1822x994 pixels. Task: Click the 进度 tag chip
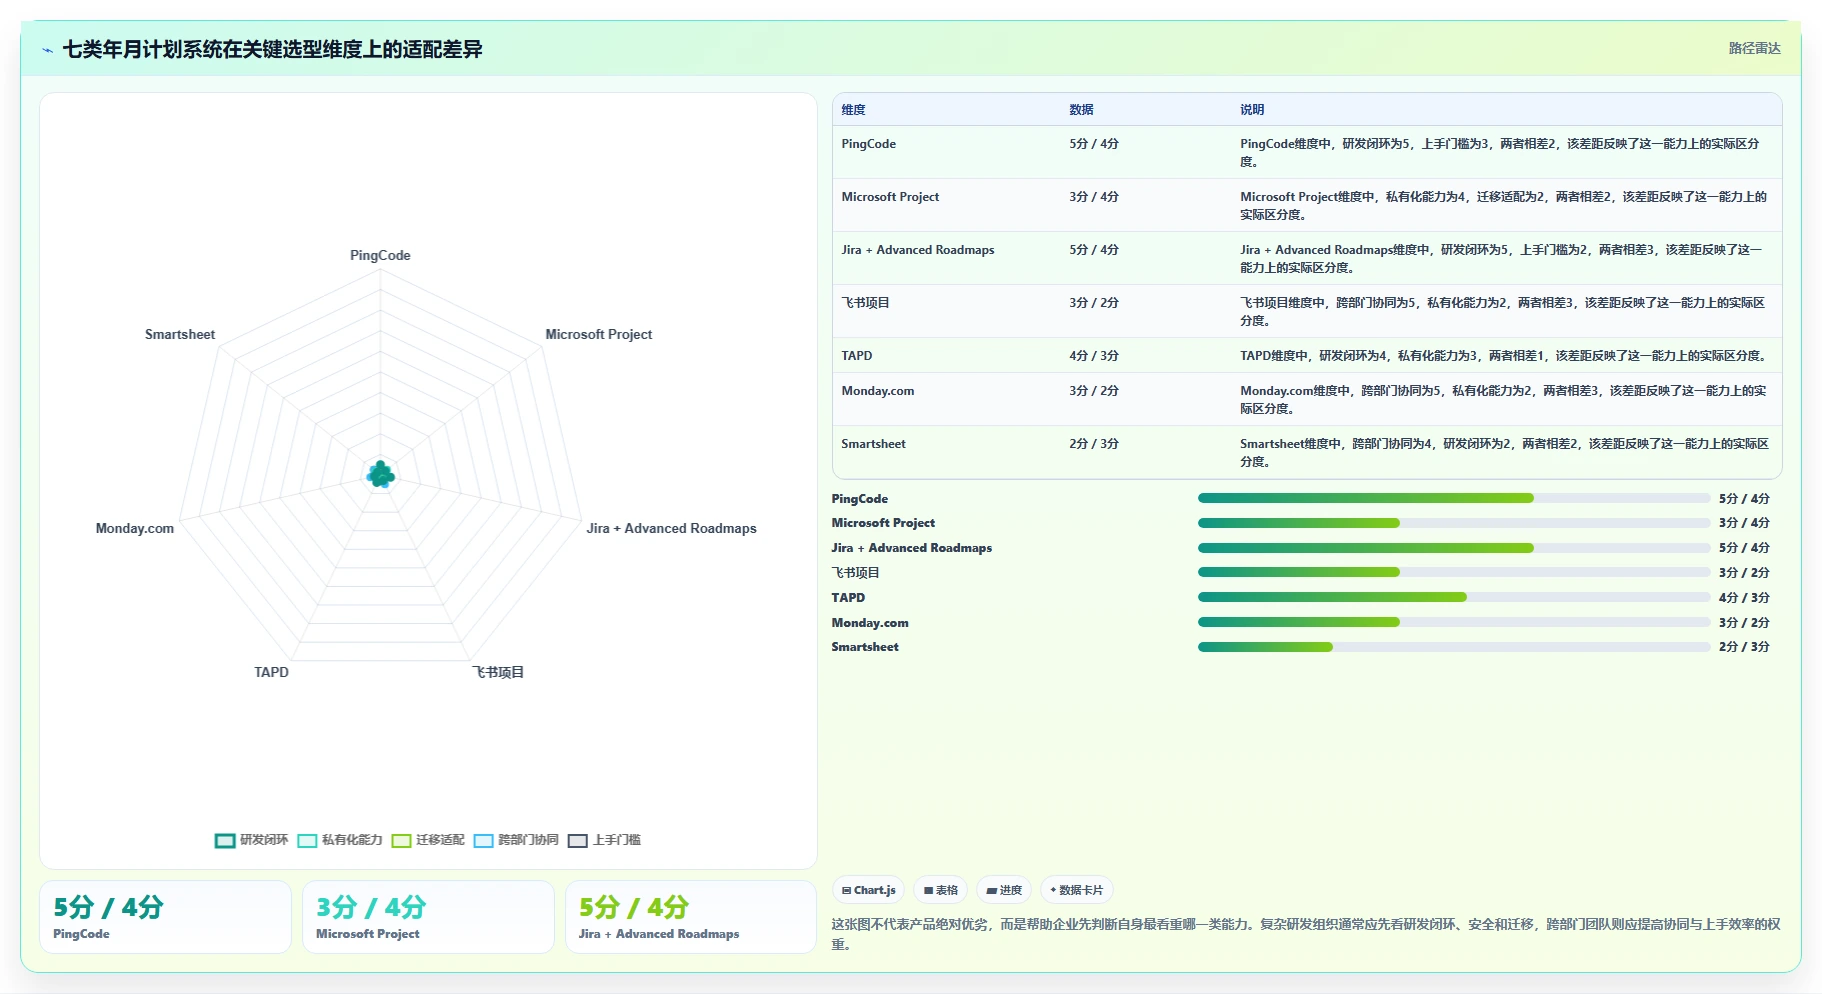1004,890
